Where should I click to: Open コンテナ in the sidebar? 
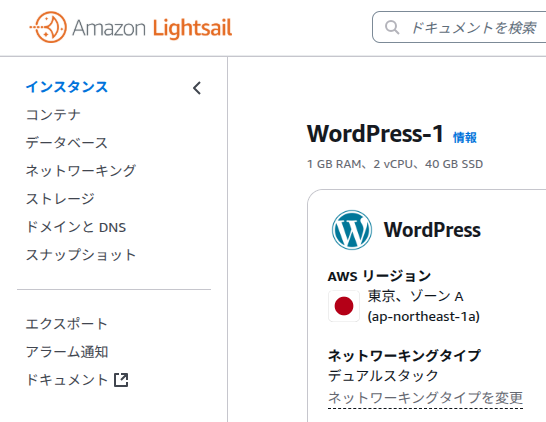tap(53, 115)
